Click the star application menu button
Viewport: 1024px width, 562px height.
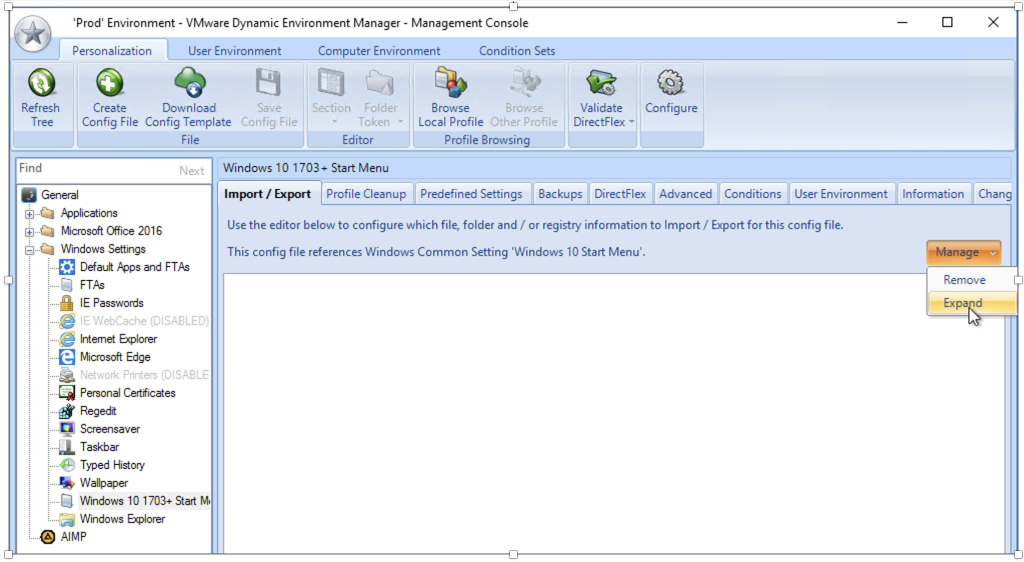point(33,34)
